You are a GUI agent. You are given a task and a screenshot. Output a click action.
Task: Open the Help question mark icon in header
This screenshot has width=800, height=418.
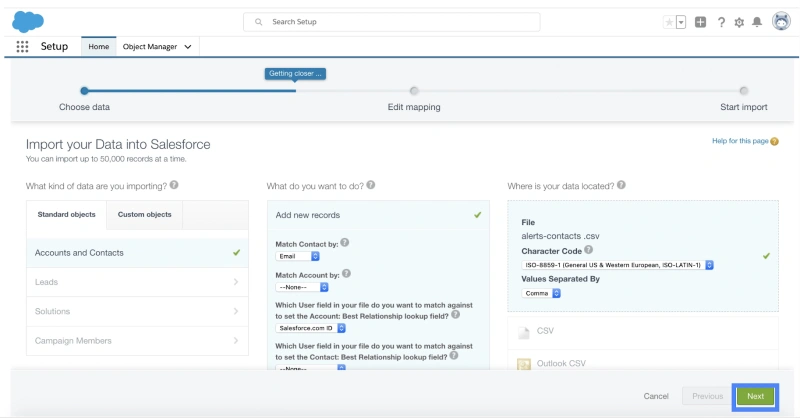click(x=721, y=22)
